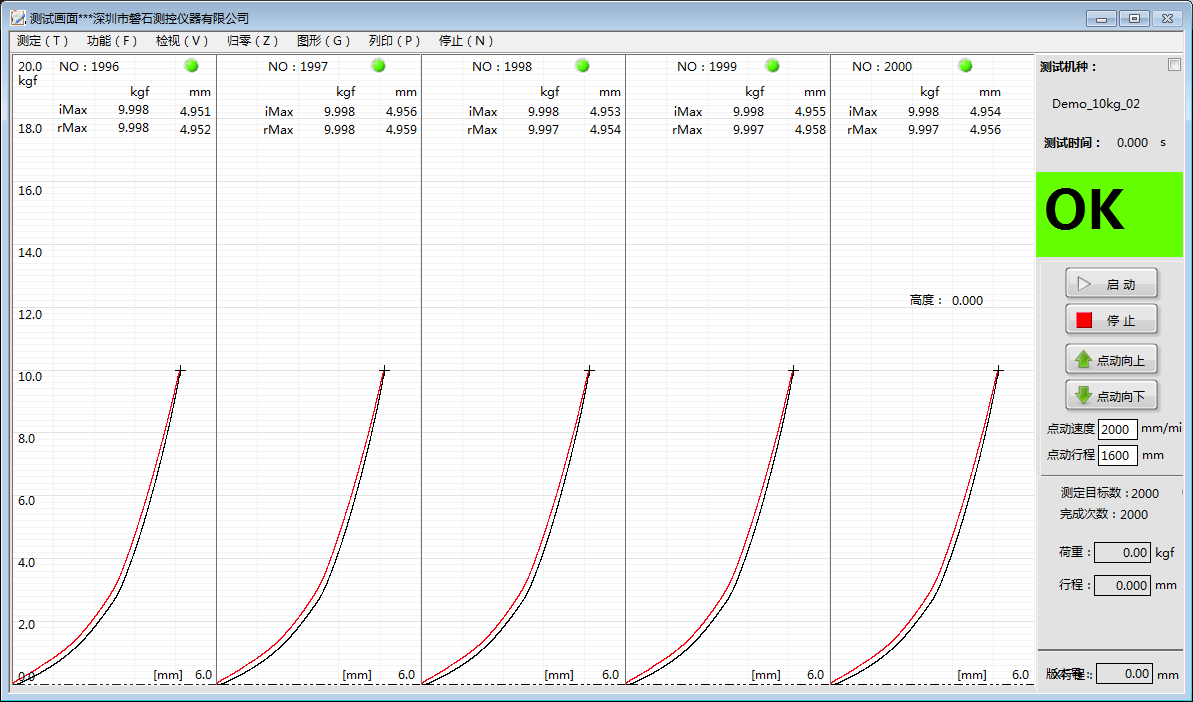Open the 检视(V) menu
Viewport: 1193px width, 702px height.
(x=182, y=41)
